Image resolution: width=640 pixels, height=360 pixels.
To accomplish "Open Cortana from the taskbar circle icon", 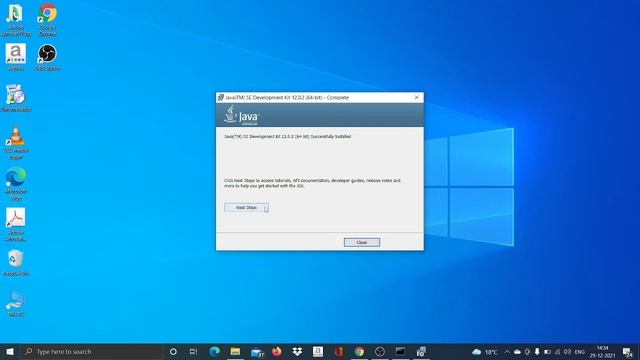I will pyautogui.click(x=173, y=351).
